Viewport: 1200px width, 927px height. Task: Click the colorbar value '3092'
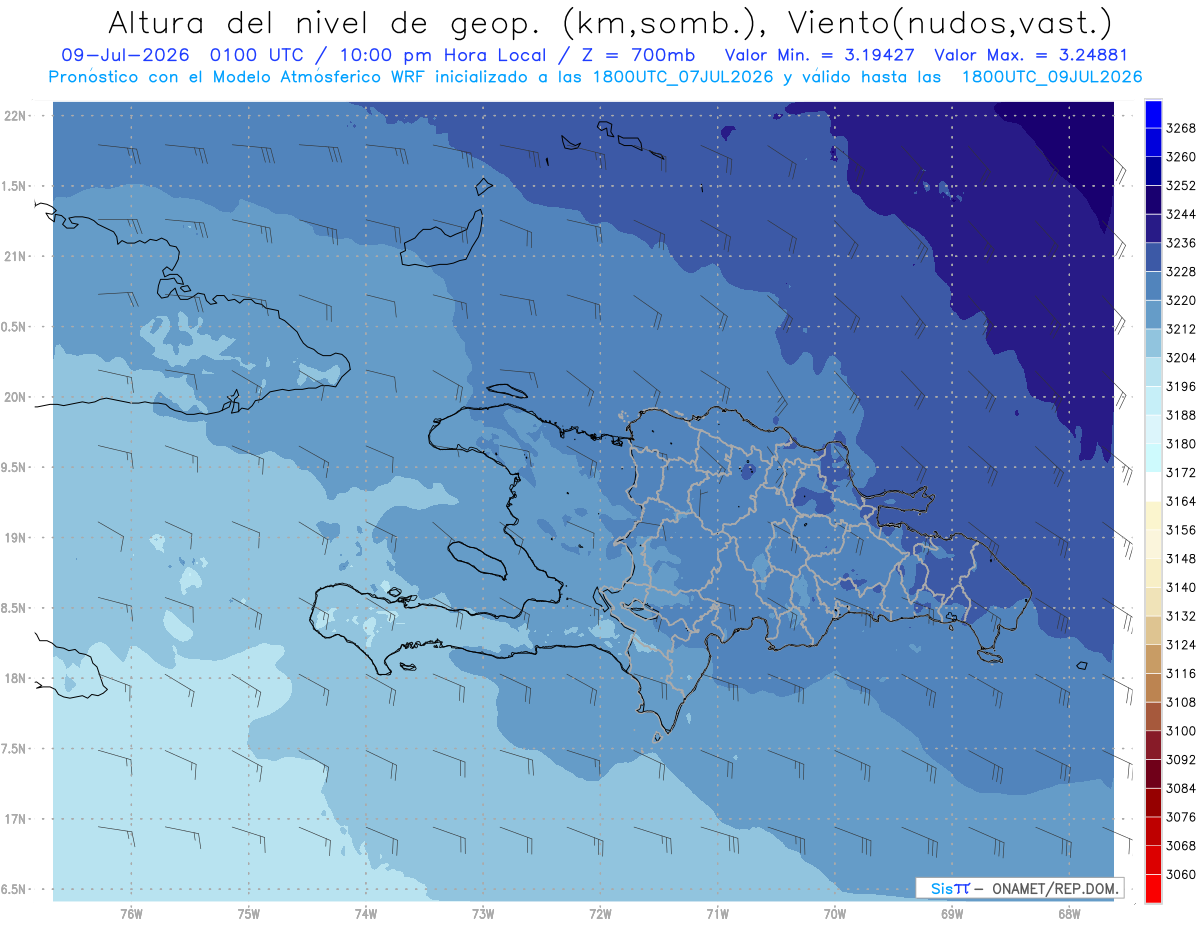[1181, 759]
